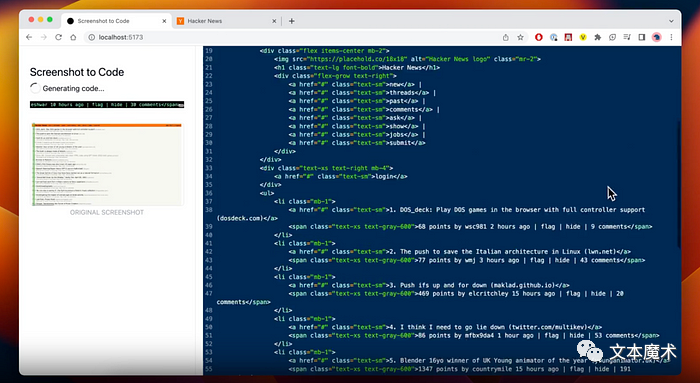Click the '86 points by mfbx9da4' code line
The height and width of the screenshot is (383, 700).
(x=474, y=336)
